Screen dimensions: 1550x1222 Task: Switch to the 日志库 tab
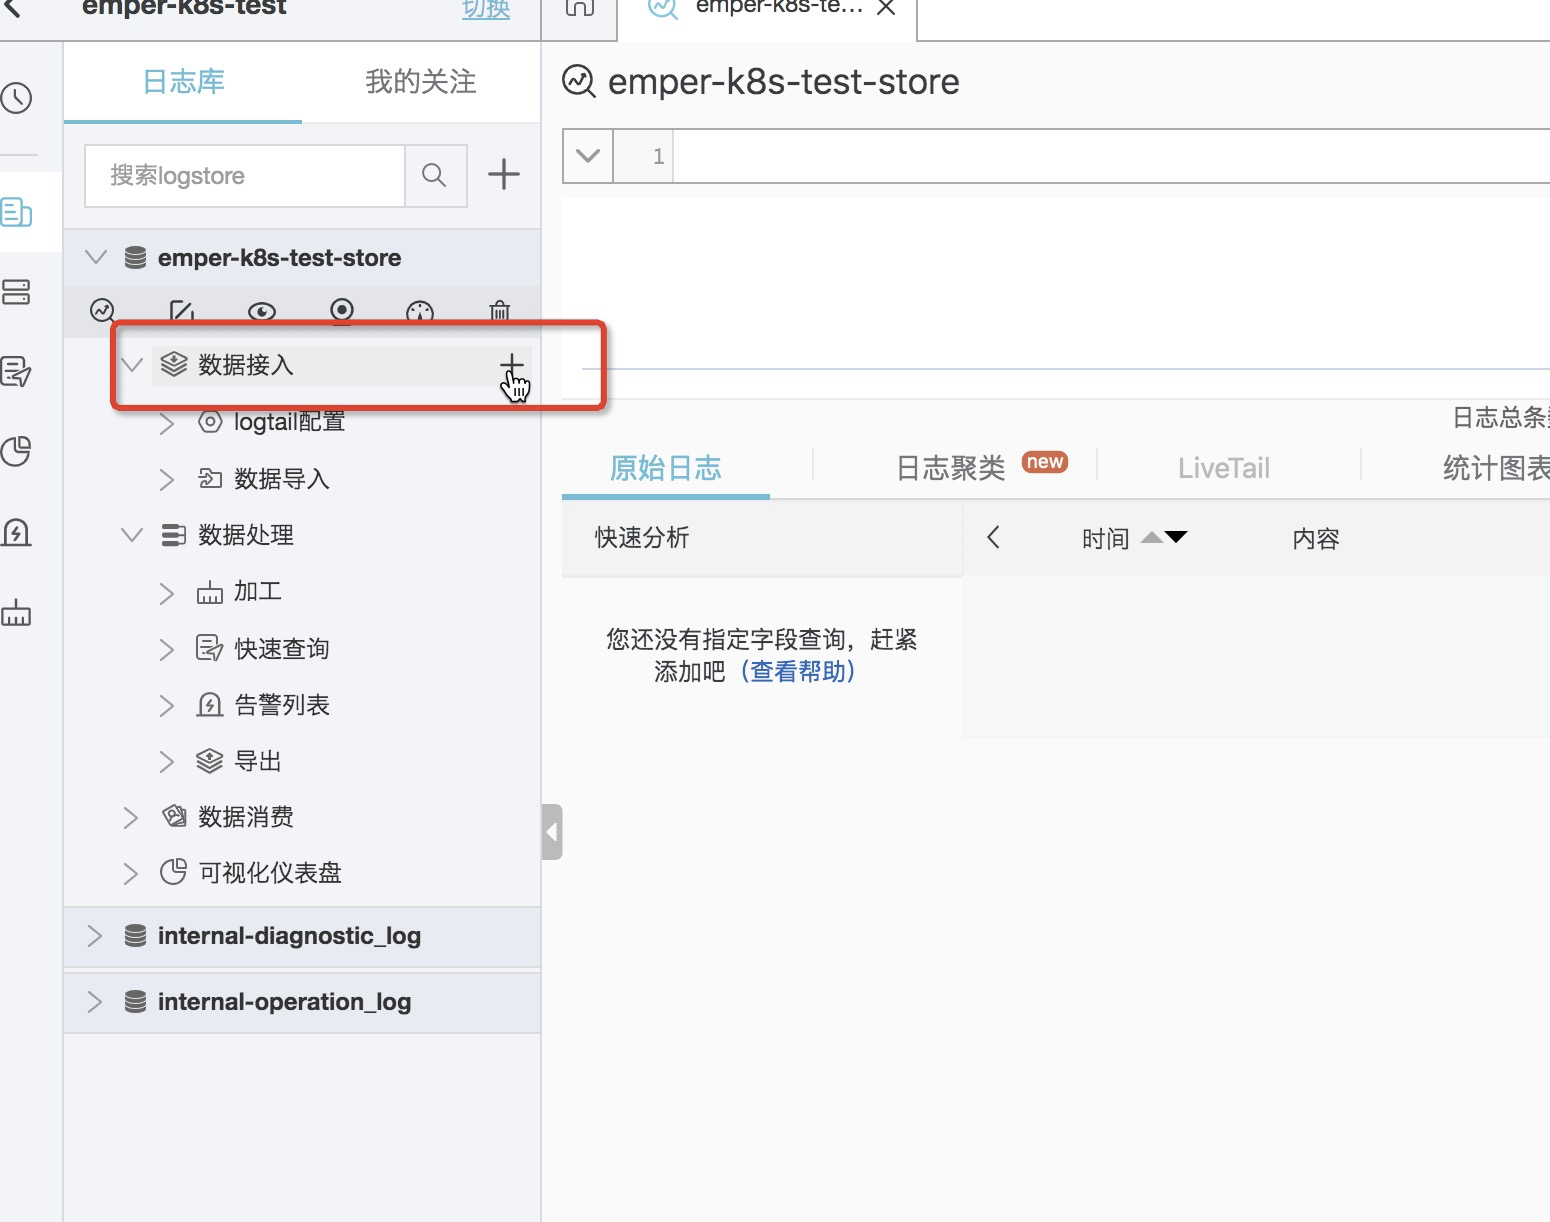[x=183, y=82]
